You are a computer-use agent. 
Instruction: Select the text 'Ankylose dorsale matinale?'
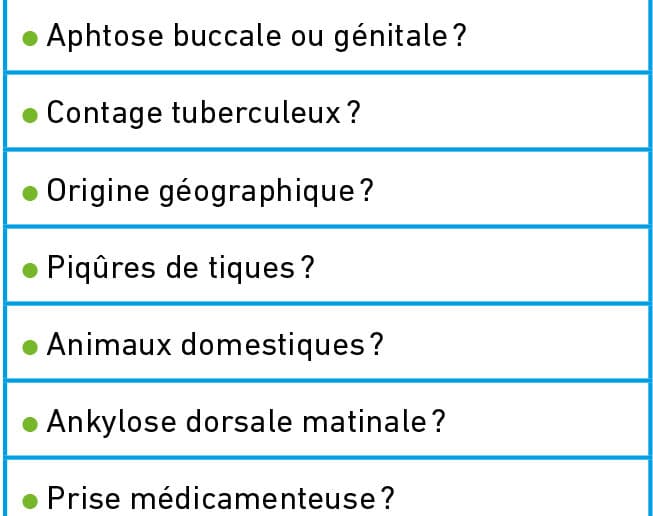[x=246, y=422]
